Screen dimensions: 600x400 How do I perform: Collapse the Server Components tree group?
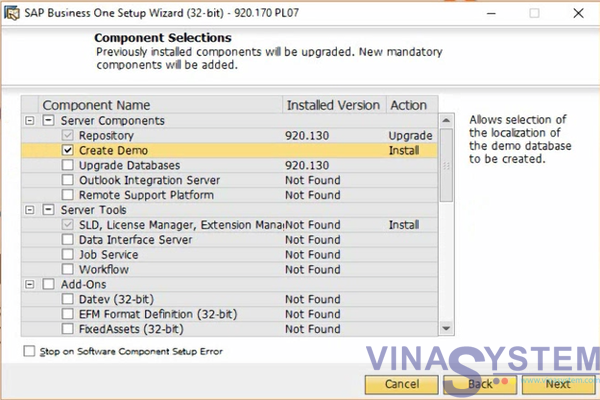point(29,121)
